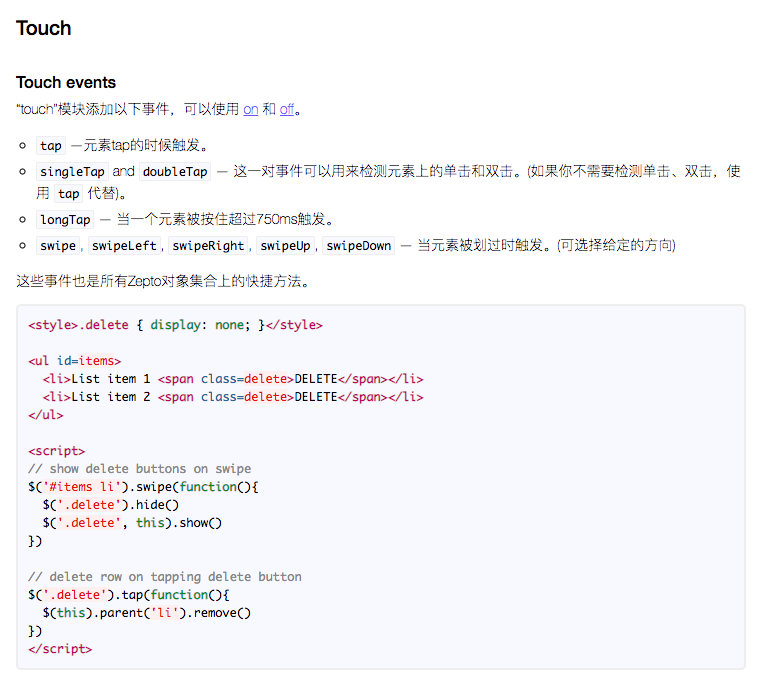Select the "swipeUp" code label

[x=285, y=246]
